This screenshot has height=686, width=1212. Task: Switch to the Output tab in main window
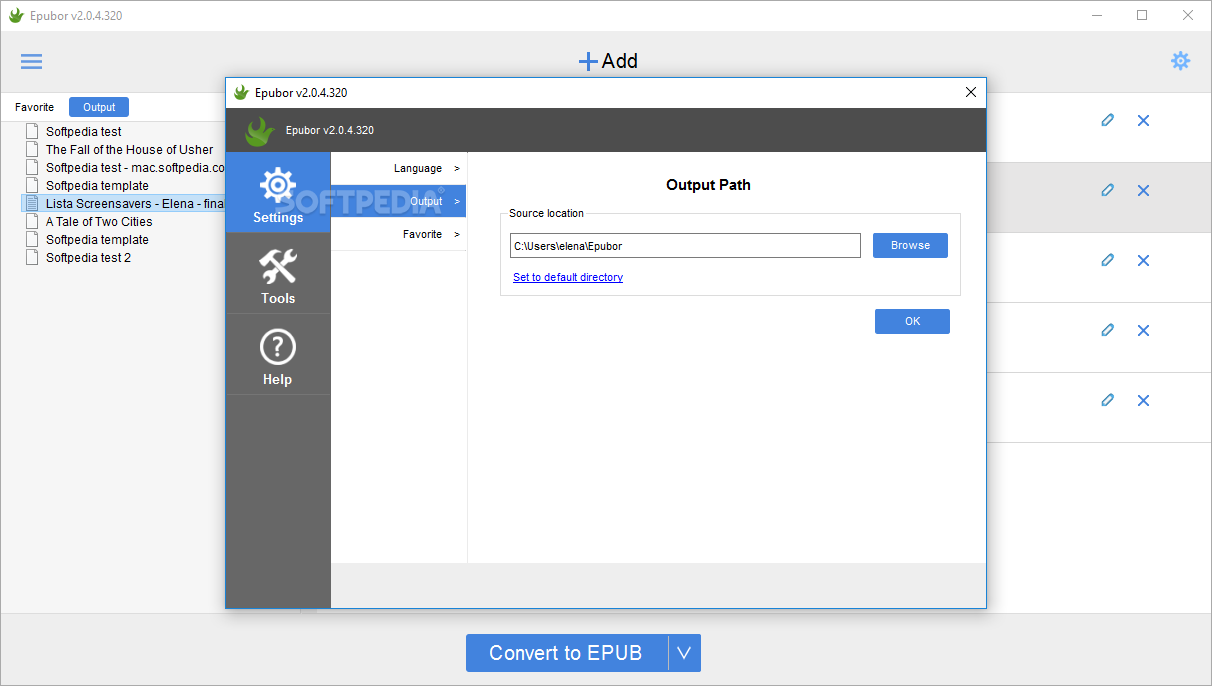99,107
